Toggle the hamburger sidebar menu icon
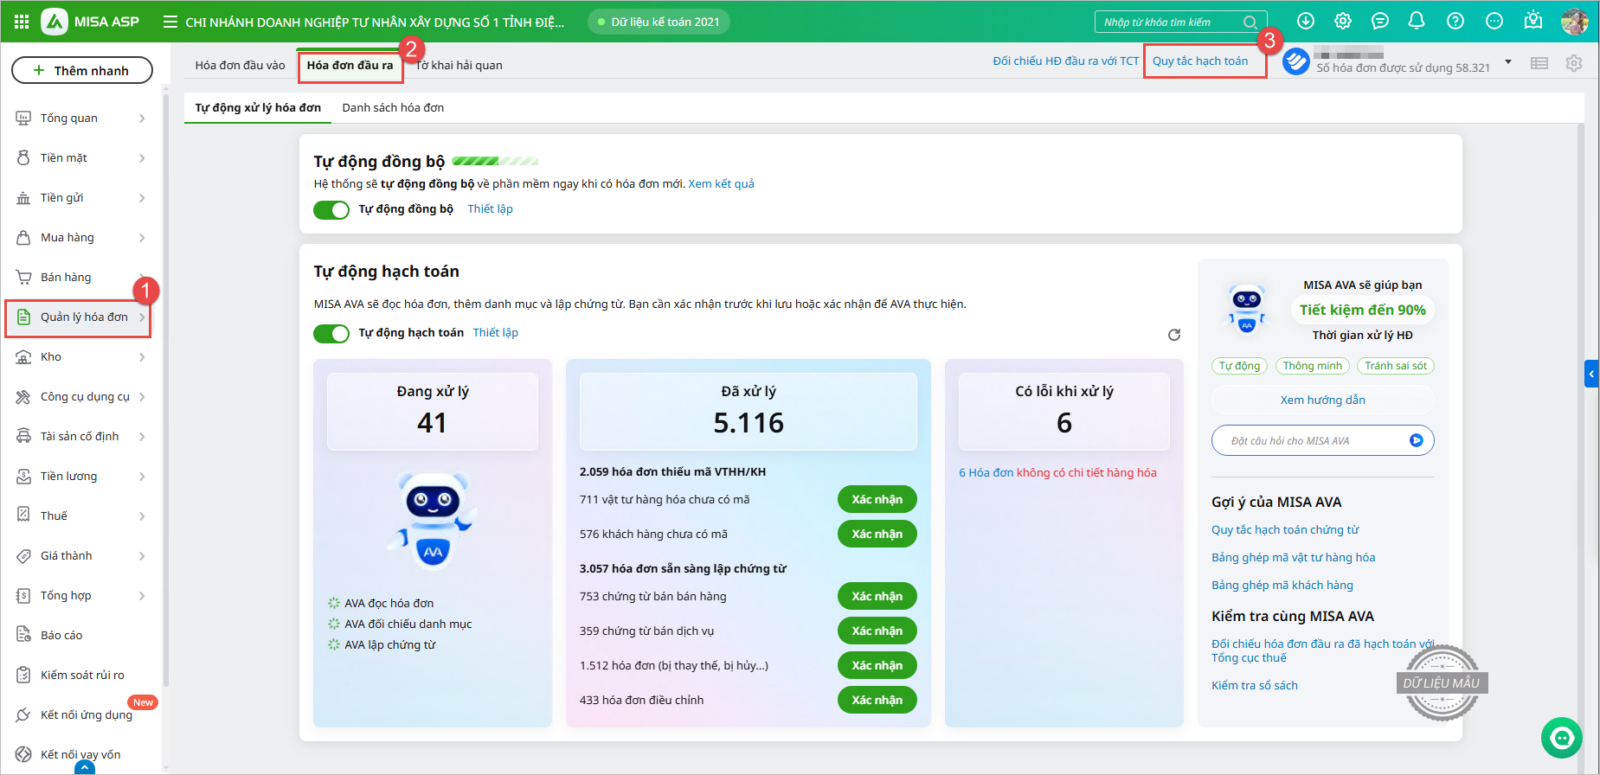This screenshot has width=1600, height=775. (170, 22)
